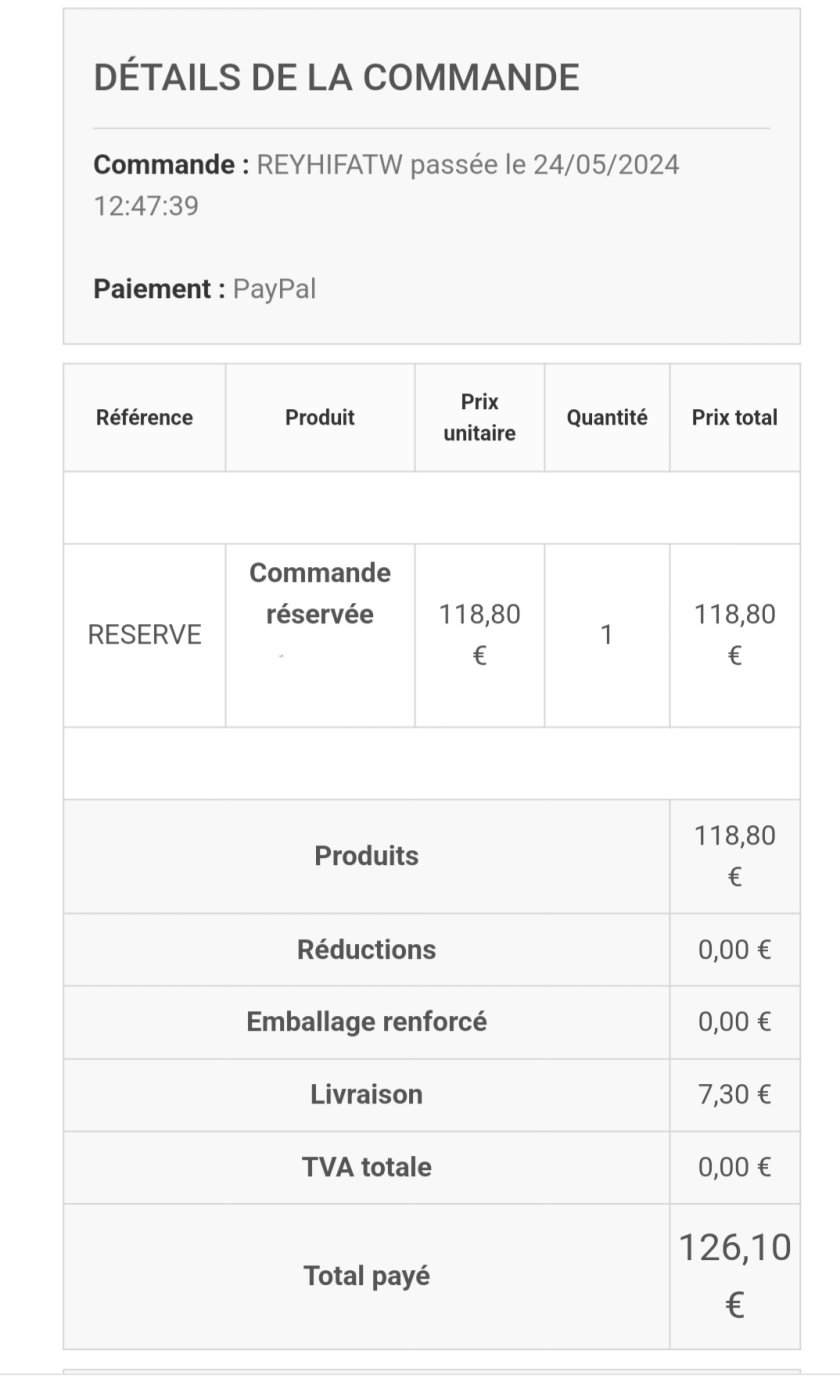Click the Réductions row label
This screenshot has height=1400, width=840.
point(366,949)
